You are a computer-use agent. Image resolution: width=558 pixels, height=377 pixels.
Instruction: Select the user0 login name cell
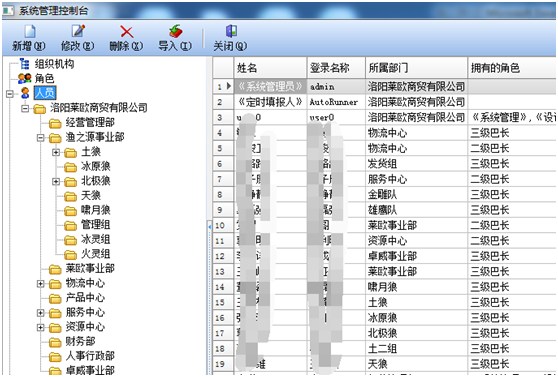click(336, 117)
